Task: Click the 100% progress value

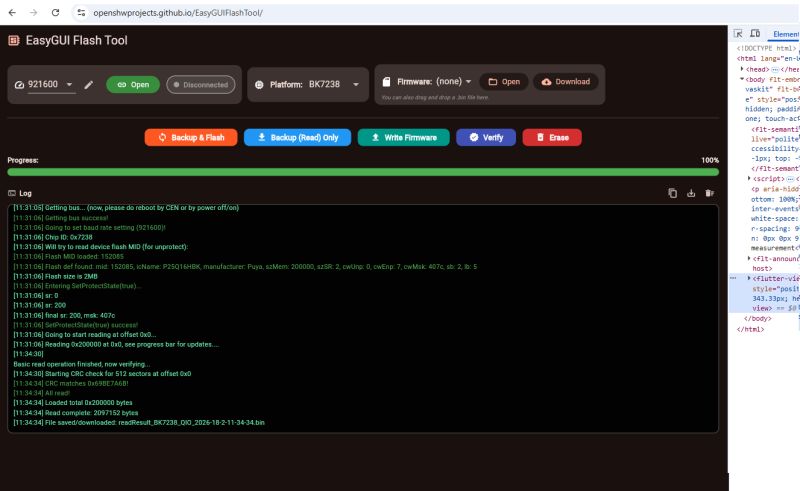Action: click(710, 160)
